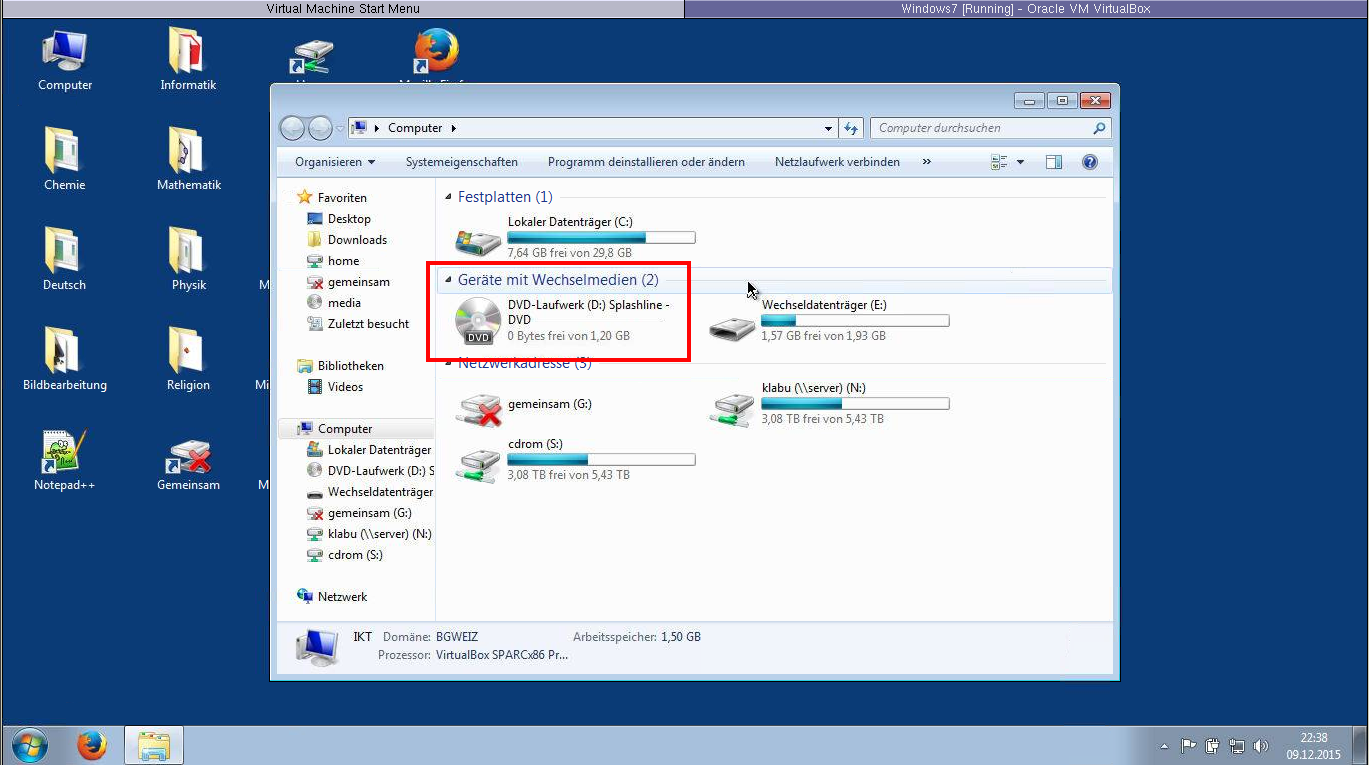Open view options dropdown arrow
The width and height of the screenshot is (1369, 765).
[1020, 162]
